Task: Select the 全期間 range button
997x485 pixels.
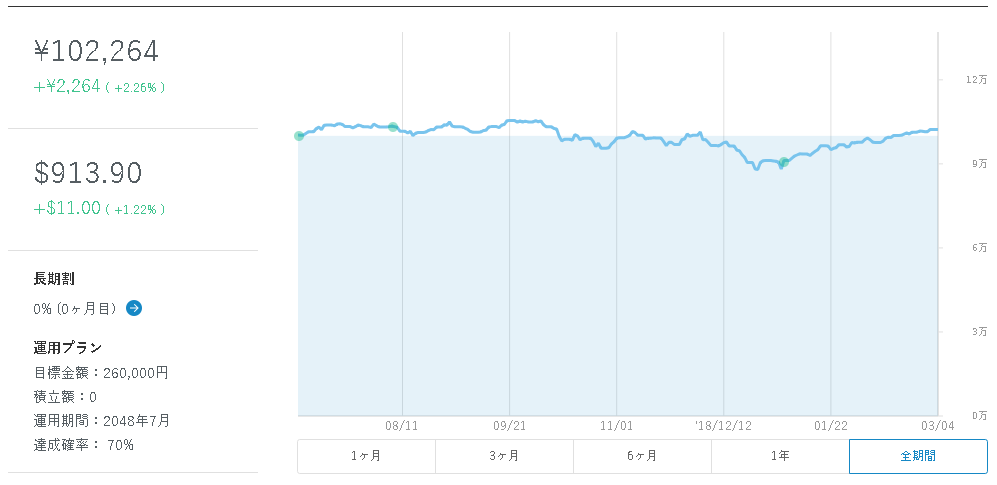Action: pyautogui.click(x=918, y=456)
